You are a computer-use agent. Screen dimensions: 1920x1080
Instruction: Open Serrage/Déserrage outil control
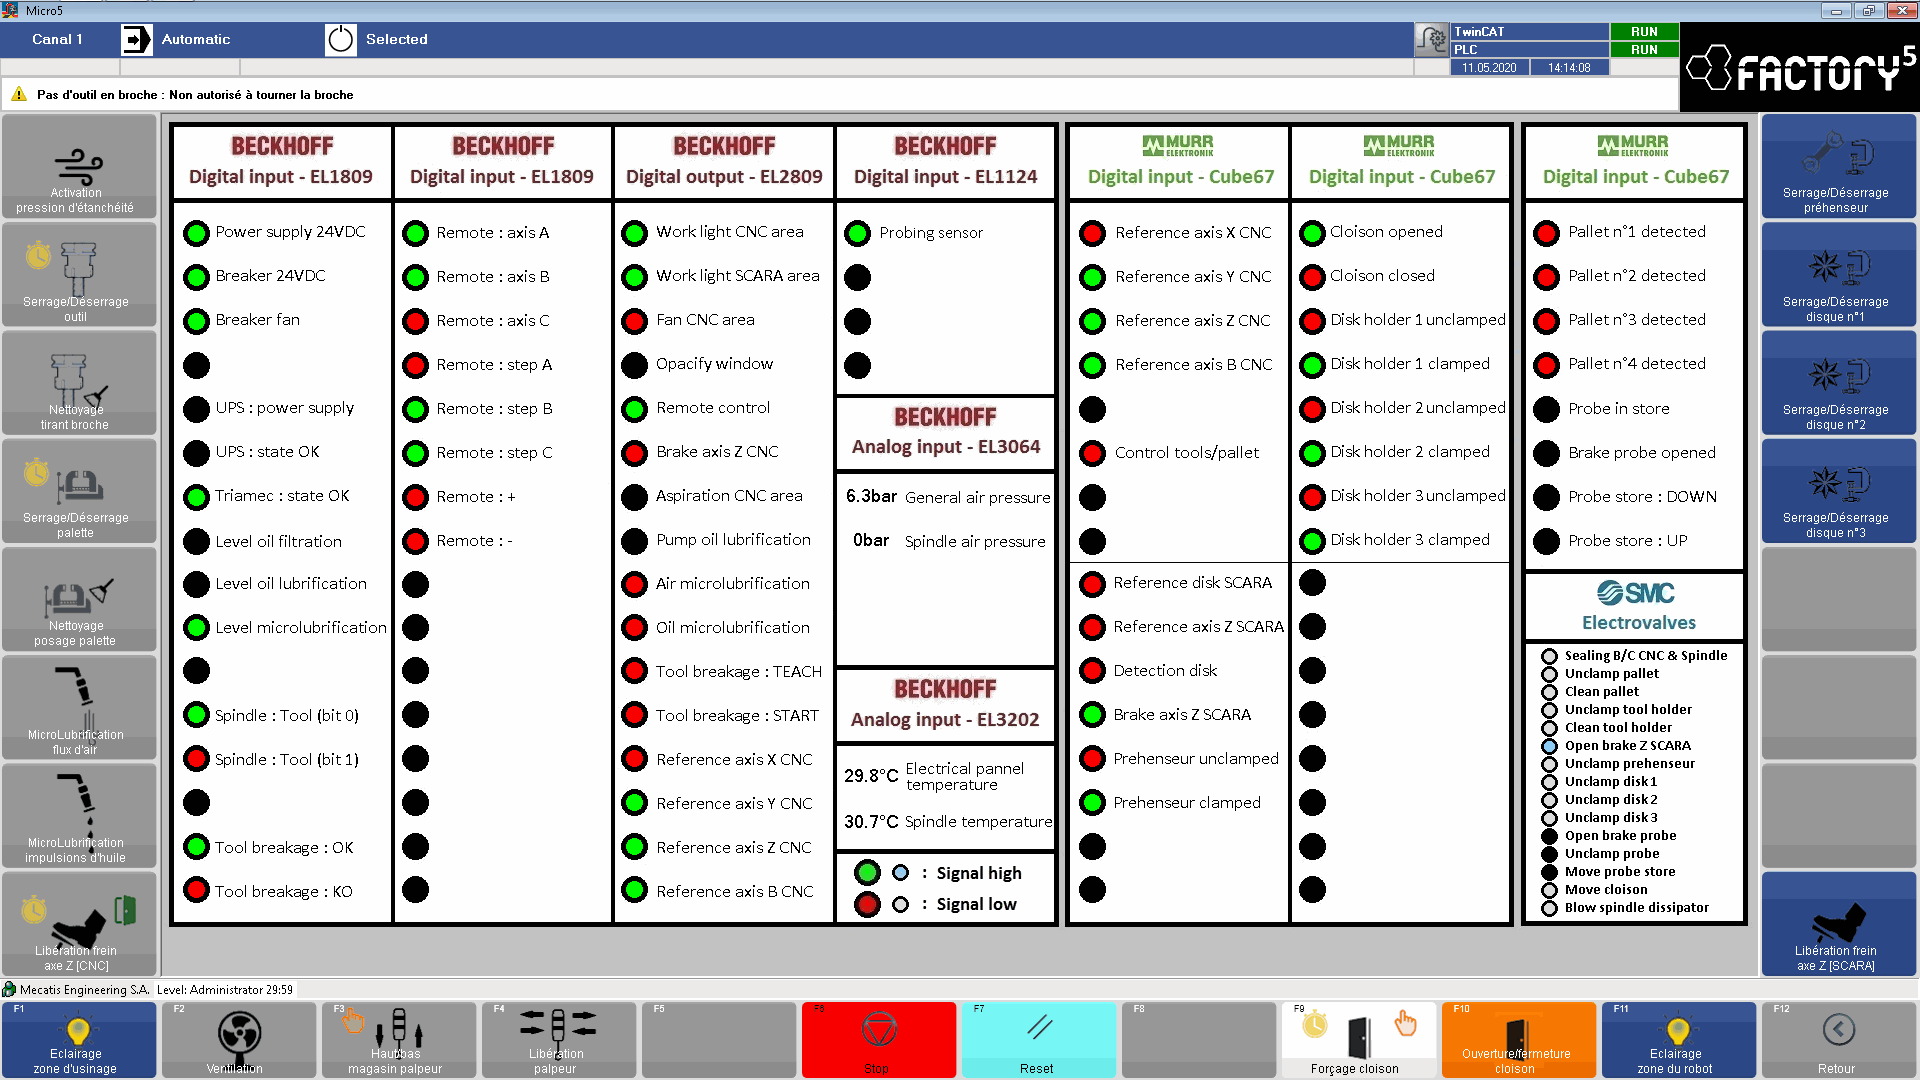coord(78,275)
